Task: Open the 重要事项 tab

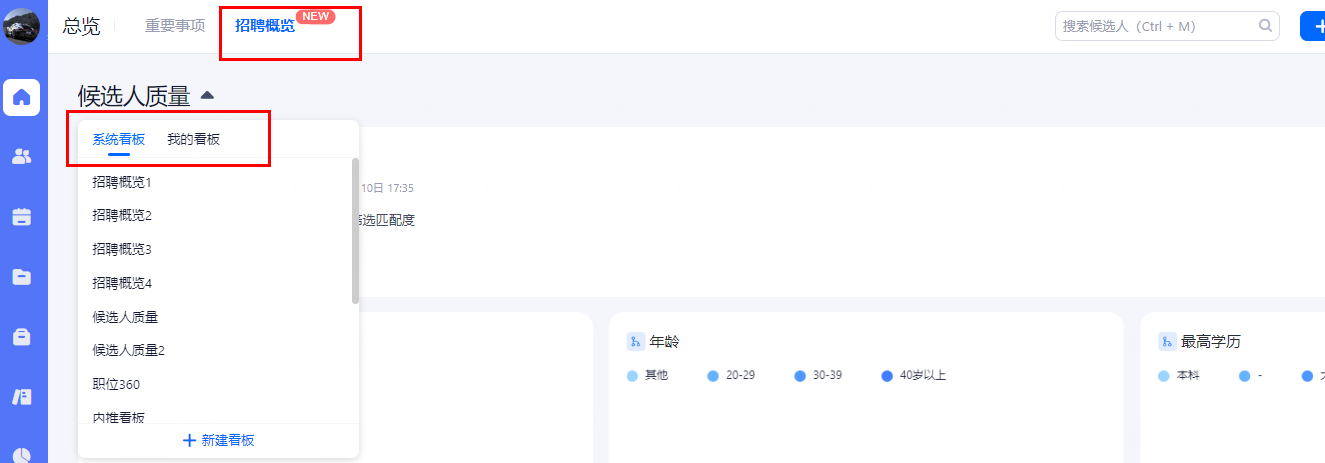Action: (175, 26)
